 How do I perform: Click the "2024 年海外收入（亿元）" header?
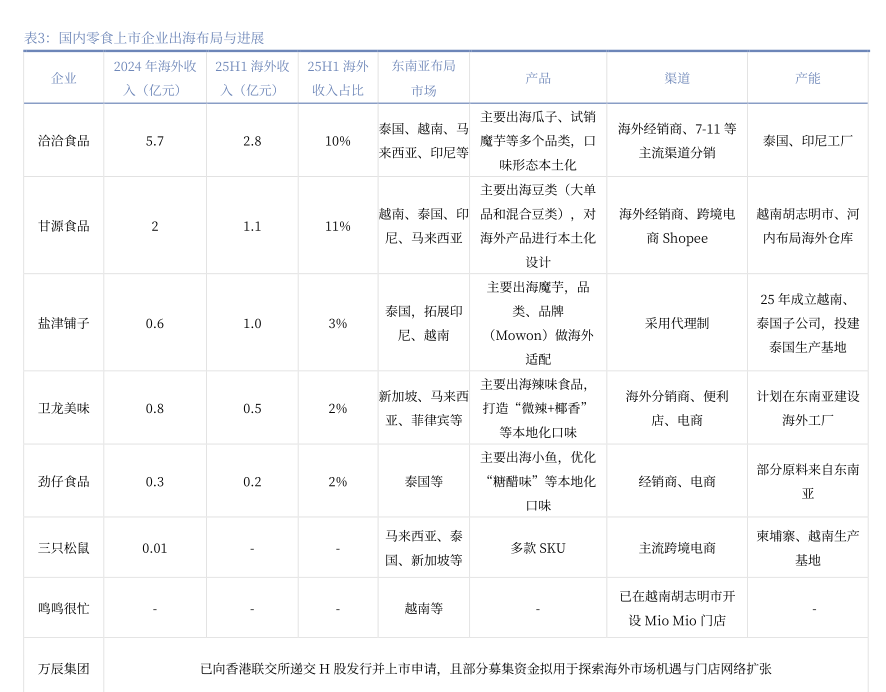(x=154, y=78)
